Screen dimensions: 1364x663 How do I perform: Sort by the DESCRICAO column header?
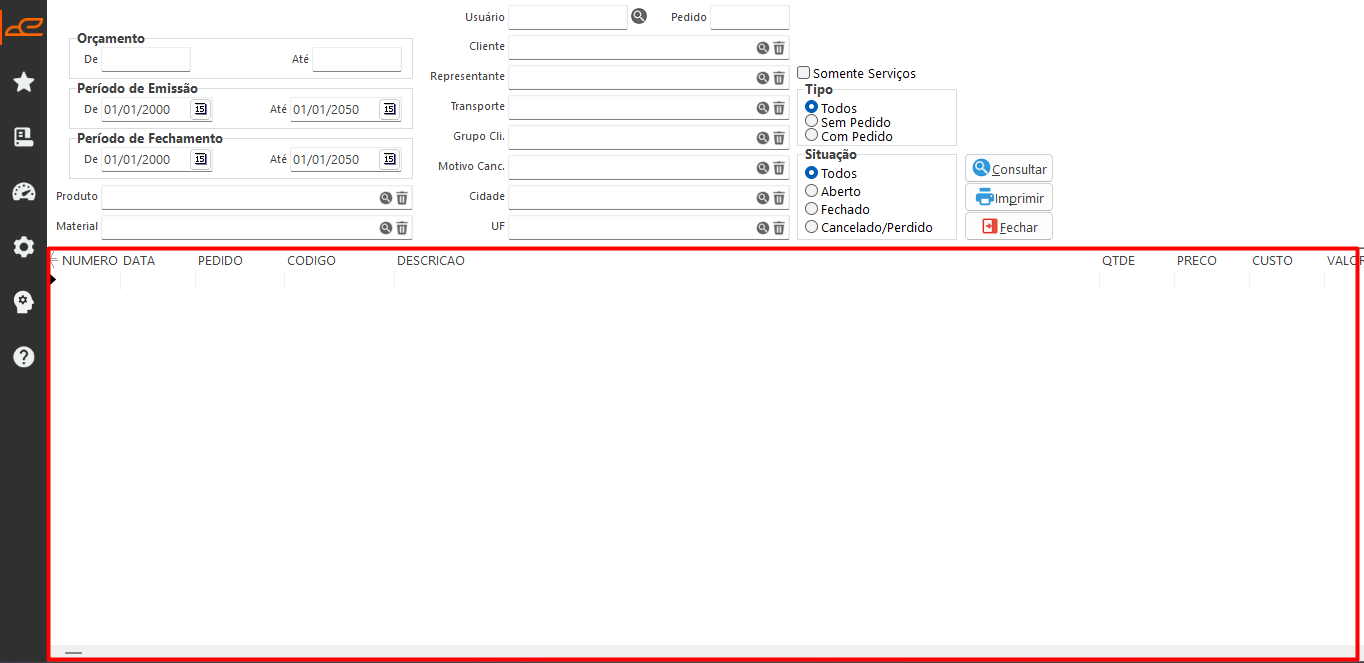431,261
